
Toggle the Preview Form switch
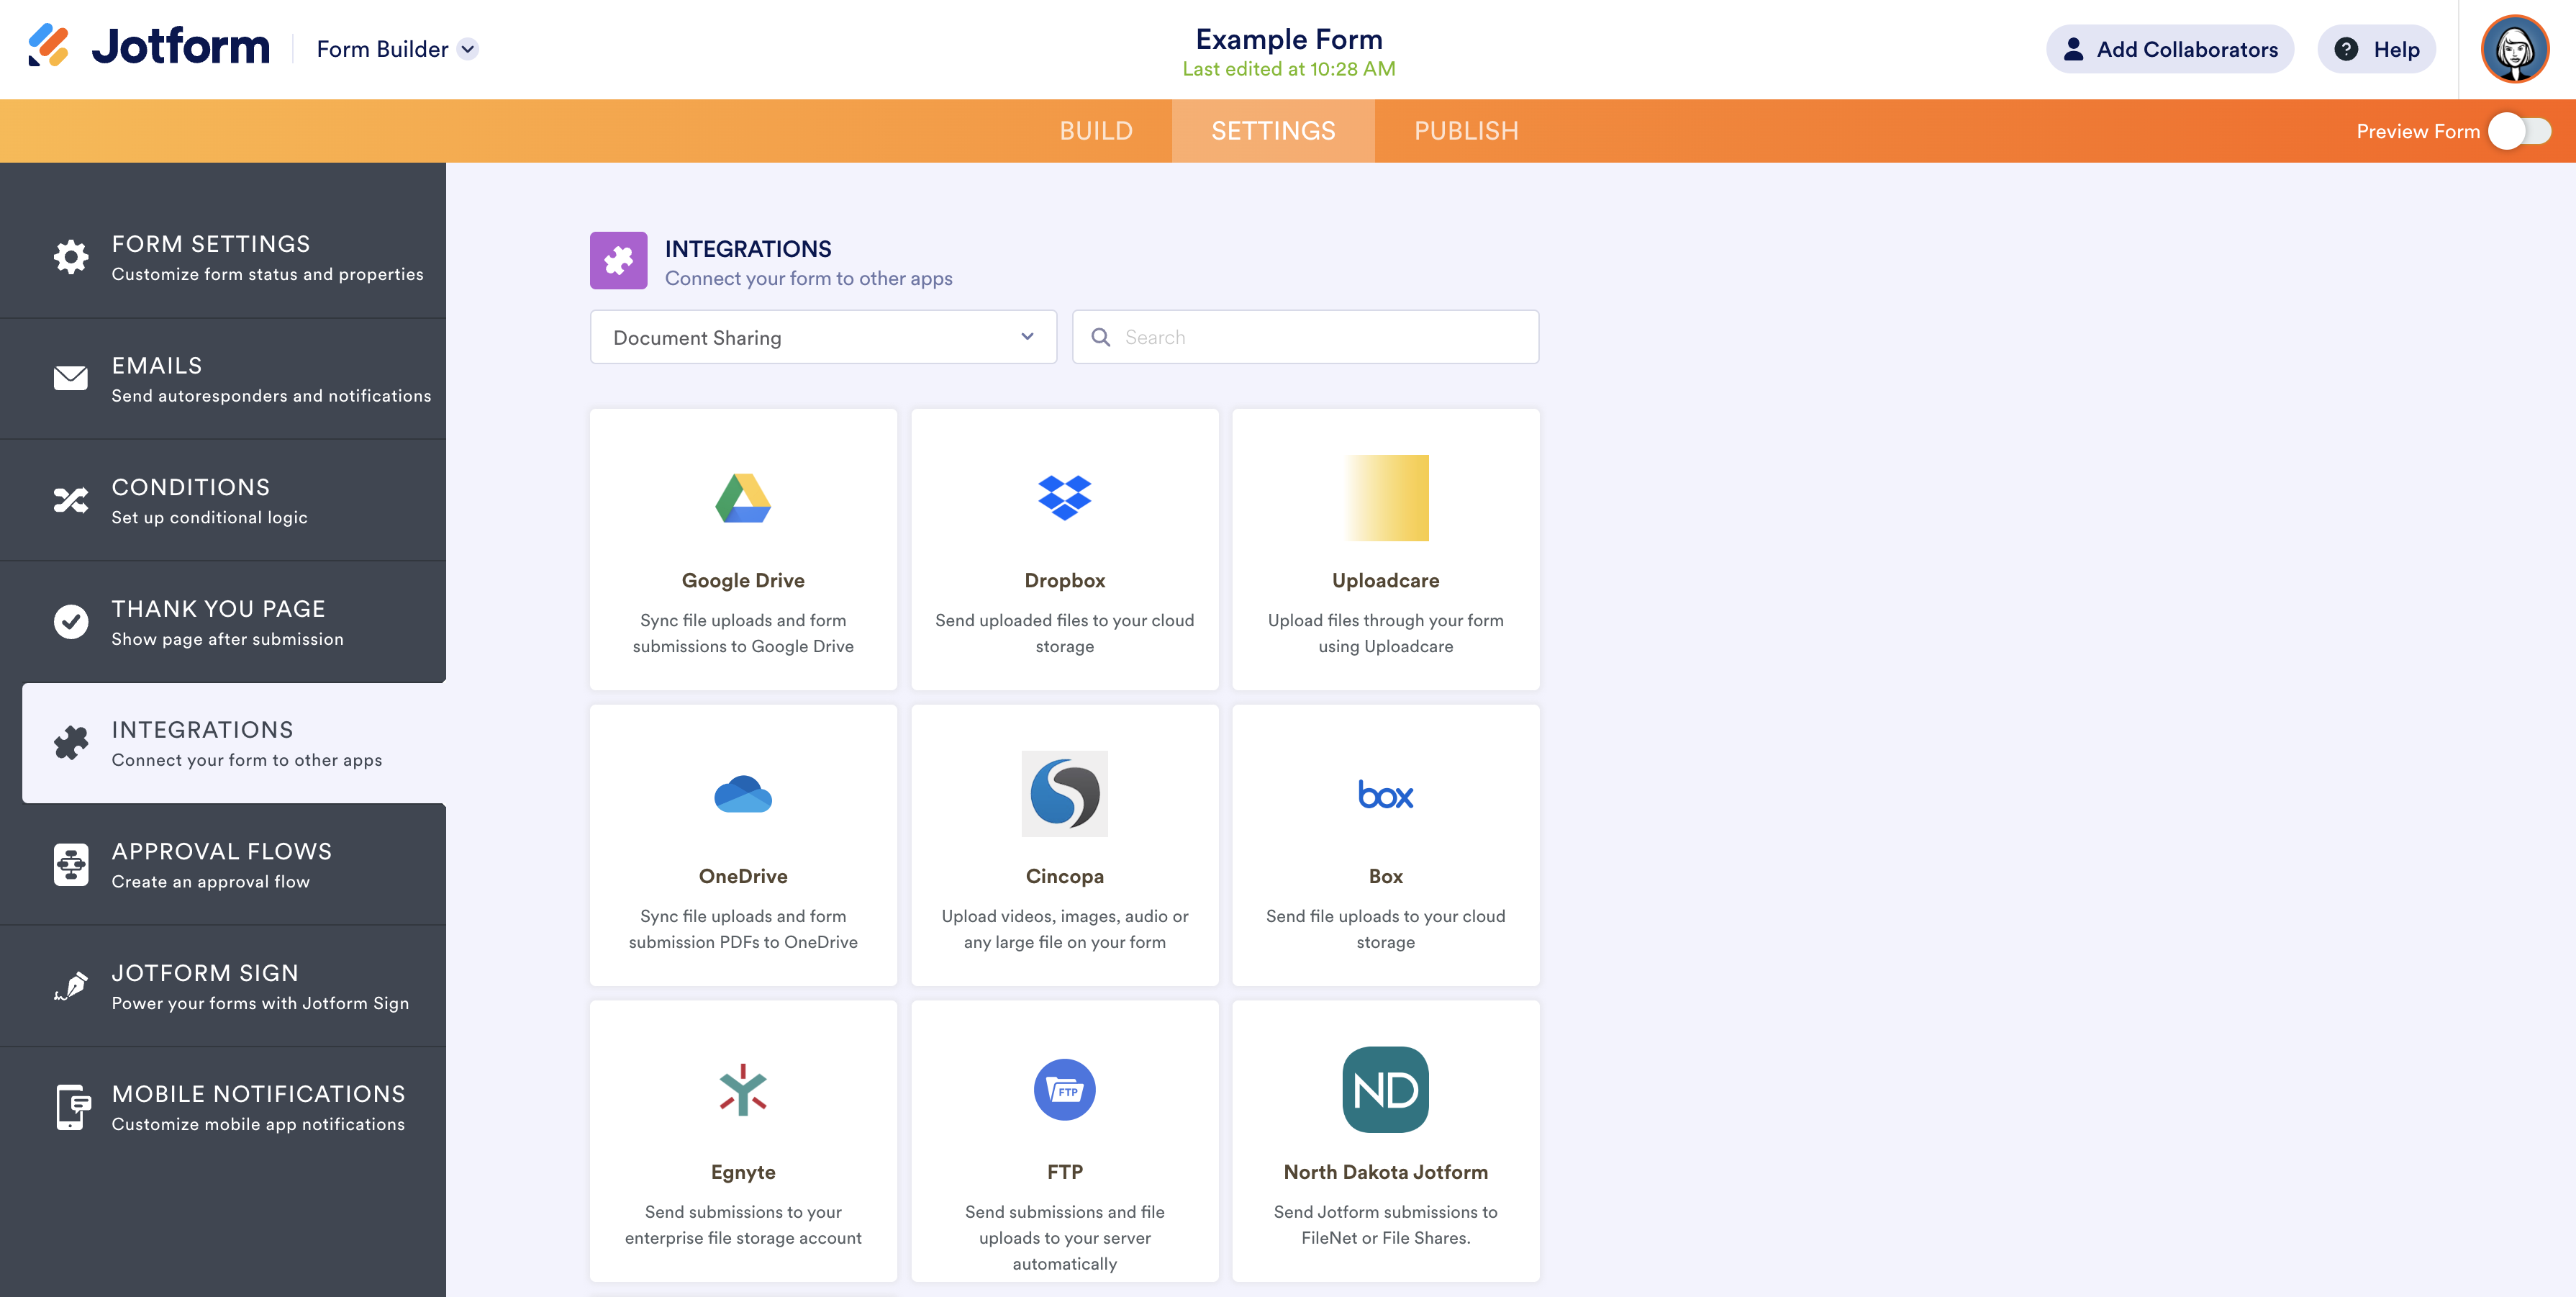2519,131
